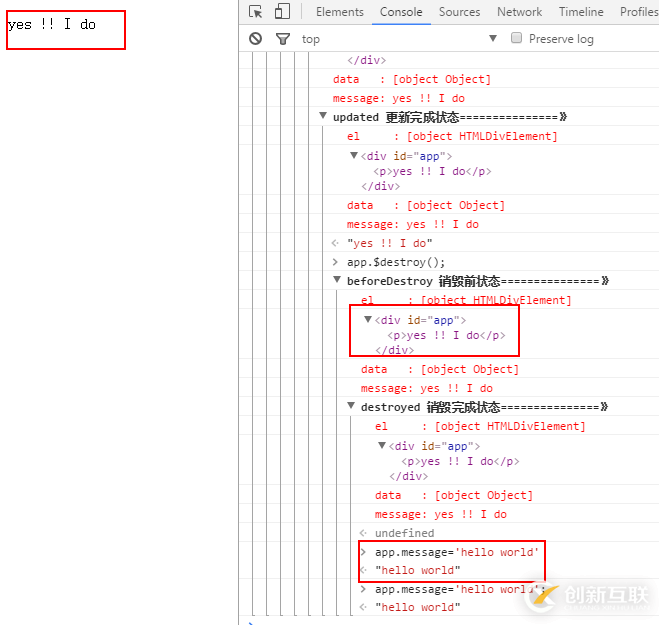Collapse div id=app node under destroyed
659x625 pixels.
coord(382,445)
